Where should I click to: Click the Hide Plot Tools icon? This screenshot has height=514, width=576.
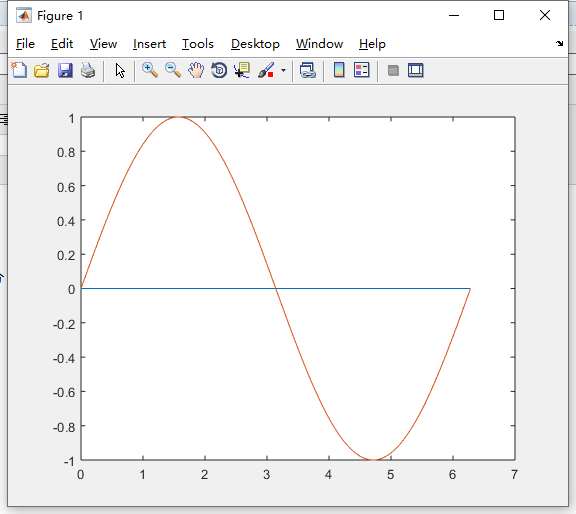393,70
